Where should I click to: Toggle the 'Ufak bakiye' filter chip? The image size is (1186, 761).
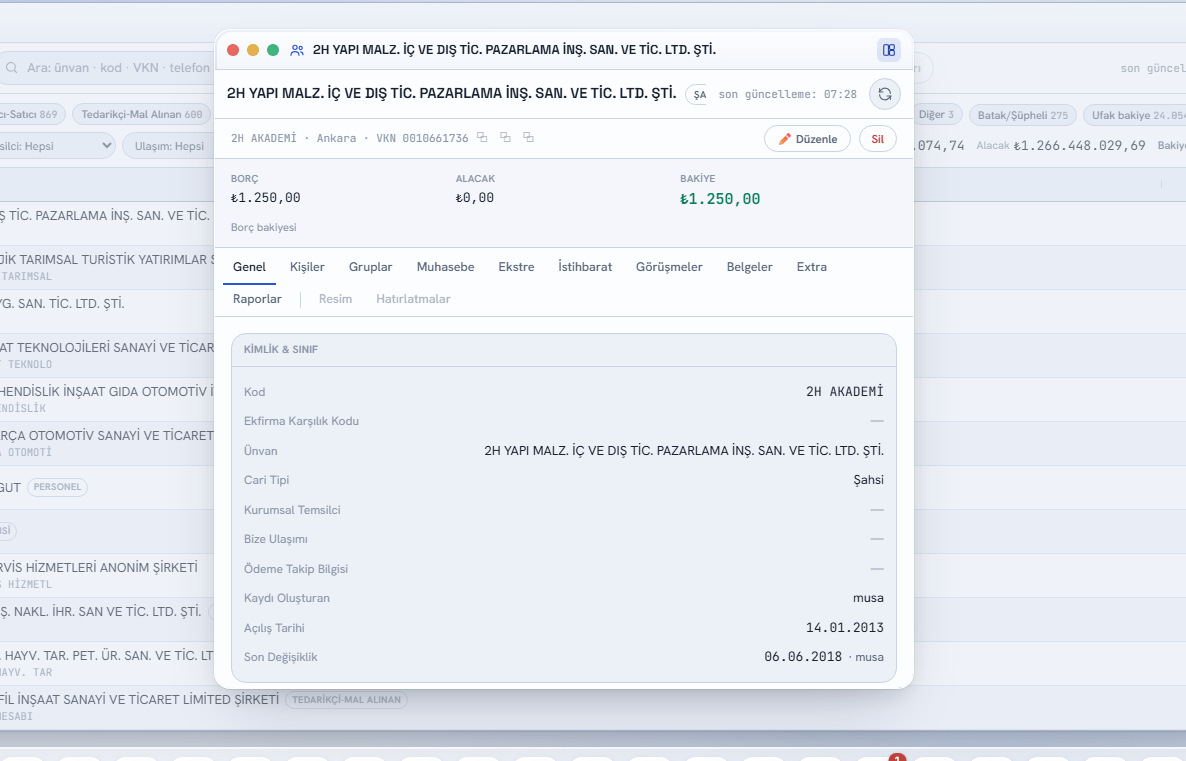click(x=1135, y=115)
